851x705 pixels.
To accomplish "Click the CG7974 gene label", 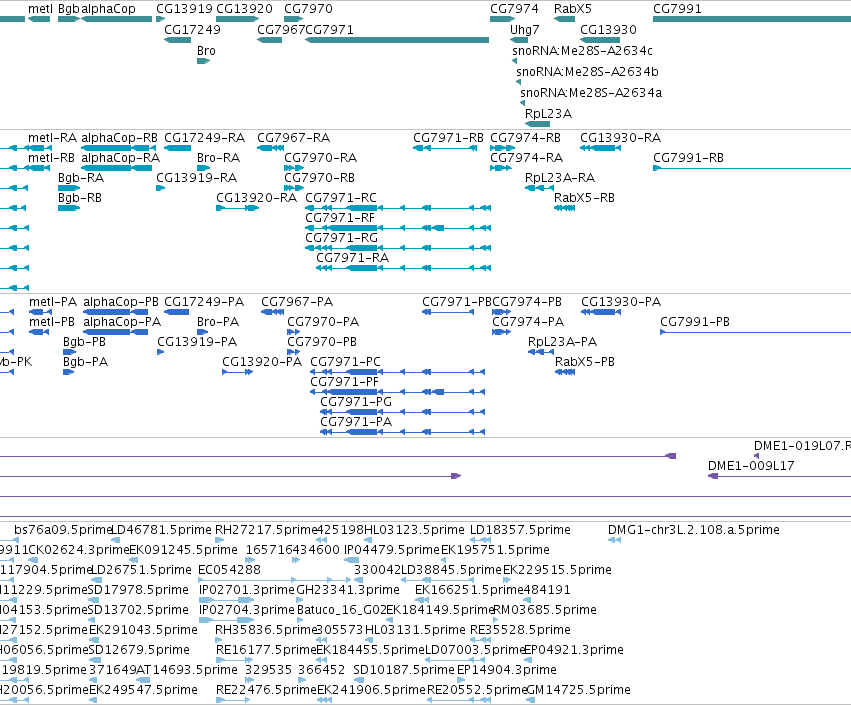I will [514, 9].
